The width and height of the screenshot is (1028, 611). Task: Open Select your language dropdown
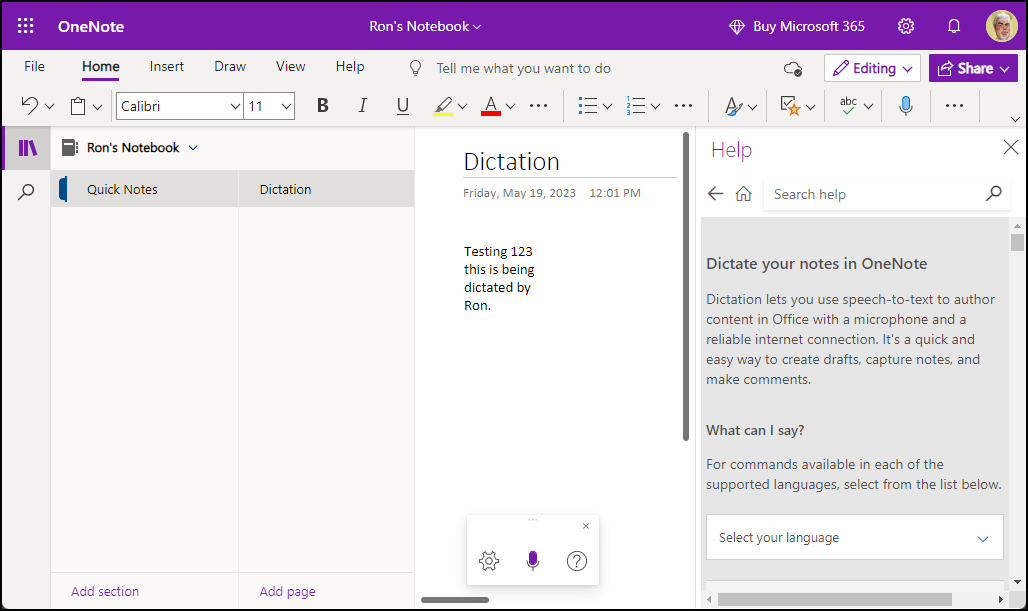pyautogui.click(x=854, y=538)
